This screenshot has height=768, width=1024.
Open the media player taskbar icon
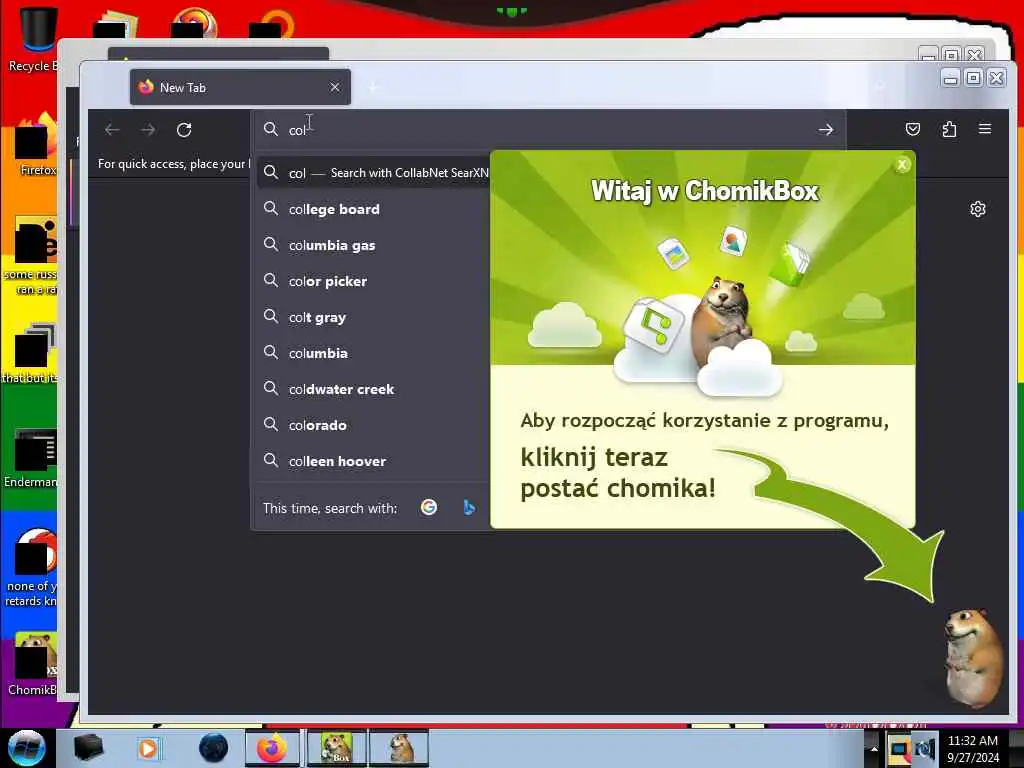click(148, 748)
